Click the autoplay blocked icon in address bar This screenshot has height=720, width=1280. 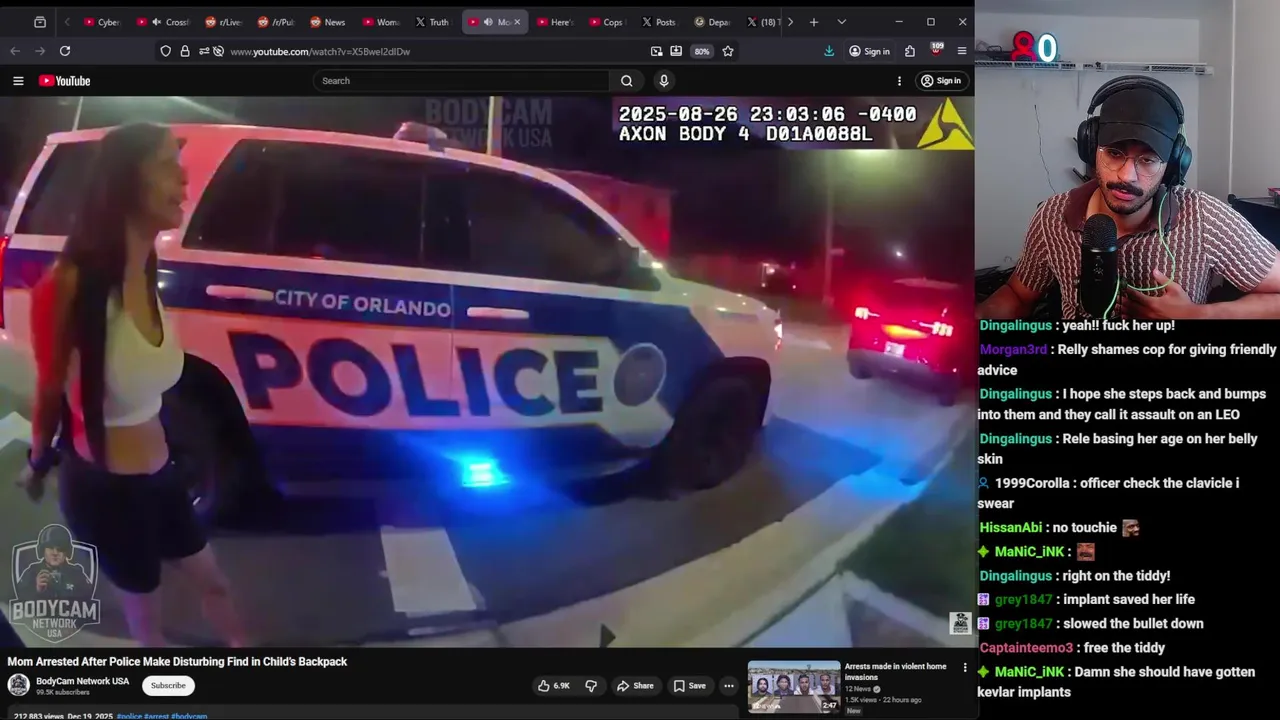coord(218,51)
